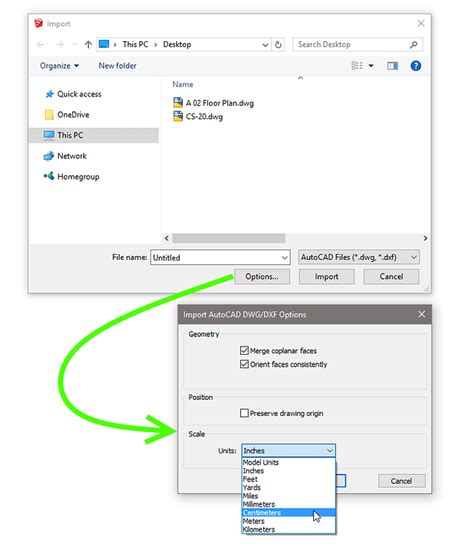Expand the address bar history dropdown
Image resolution: width=474 pixels, height=552 pixels.
click(265, 45)
